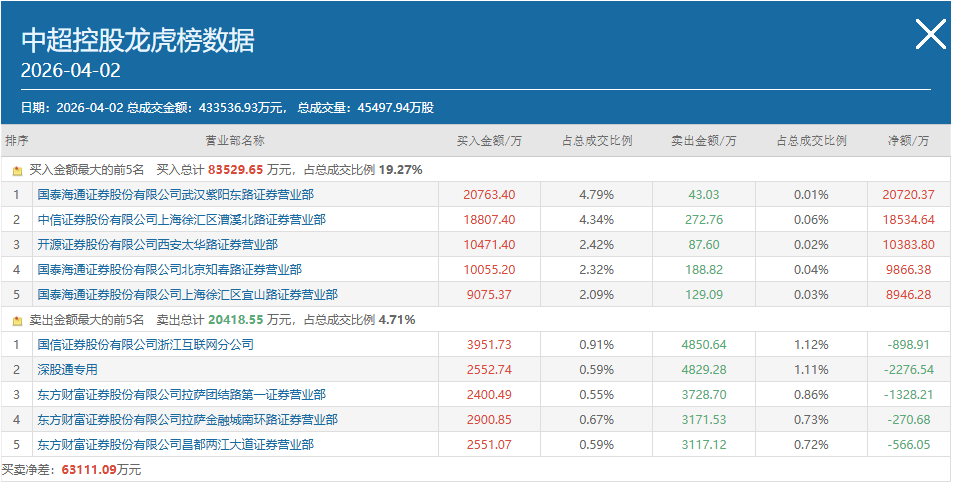Click the icon beside 买入金额最大的前5名

click(17, 171)
